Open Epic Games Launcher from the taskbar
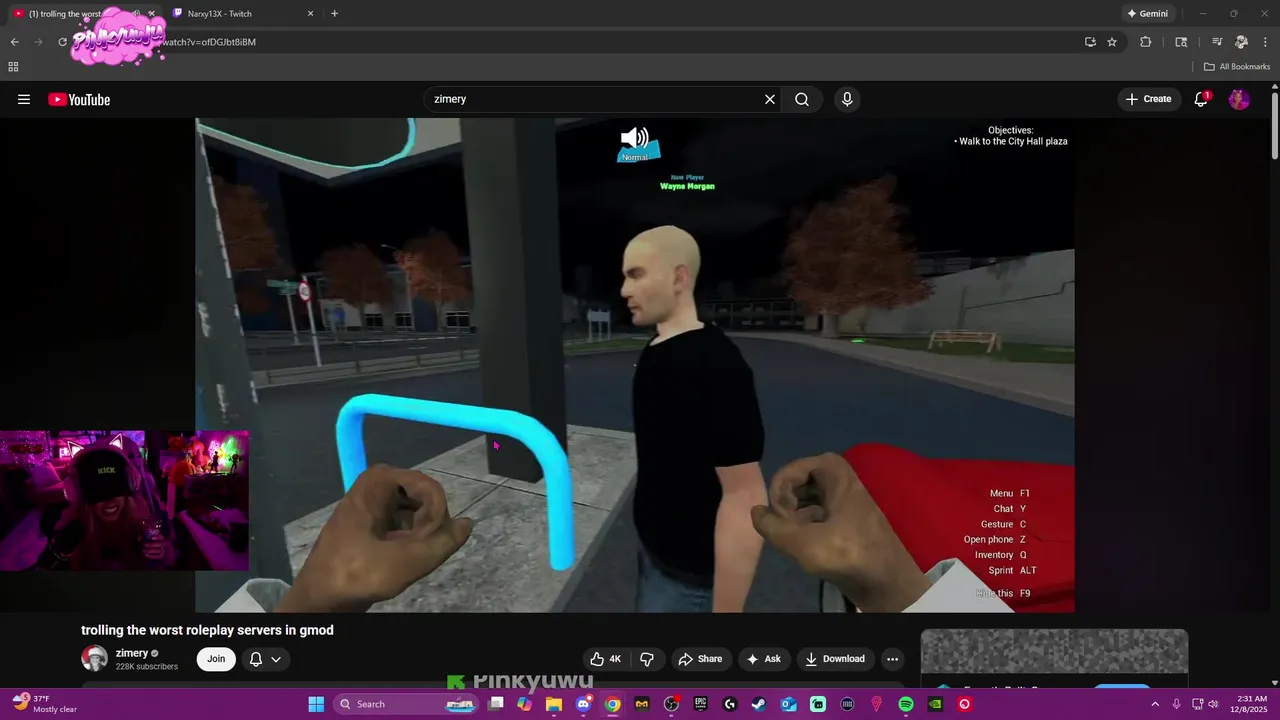The width and height of the screenshot is (1280, 720). [x=701, y=704]
